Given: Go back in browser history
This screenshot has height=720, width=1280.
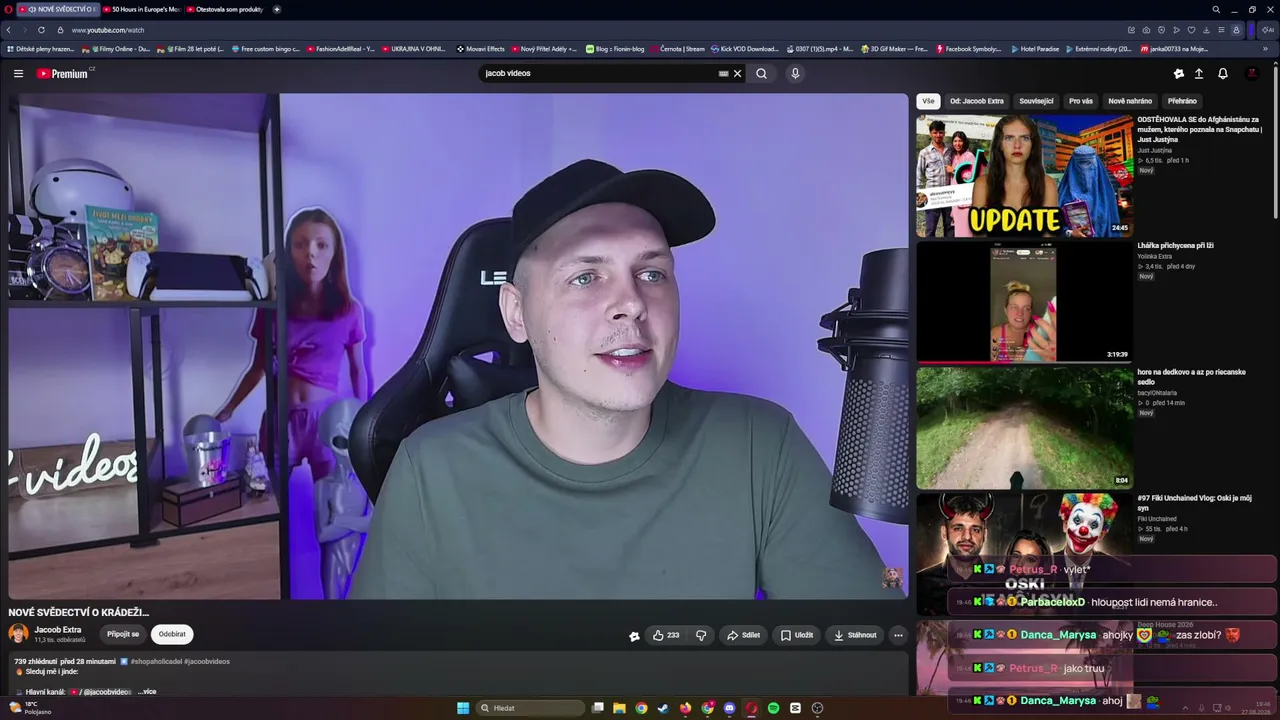Looking at the screenshot, I should pyautogui.click(x=9, y=30).
